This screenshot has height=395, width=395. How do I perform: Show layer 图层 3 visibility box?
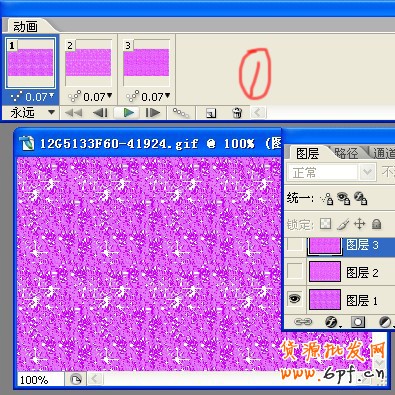[x=295, y=245]
